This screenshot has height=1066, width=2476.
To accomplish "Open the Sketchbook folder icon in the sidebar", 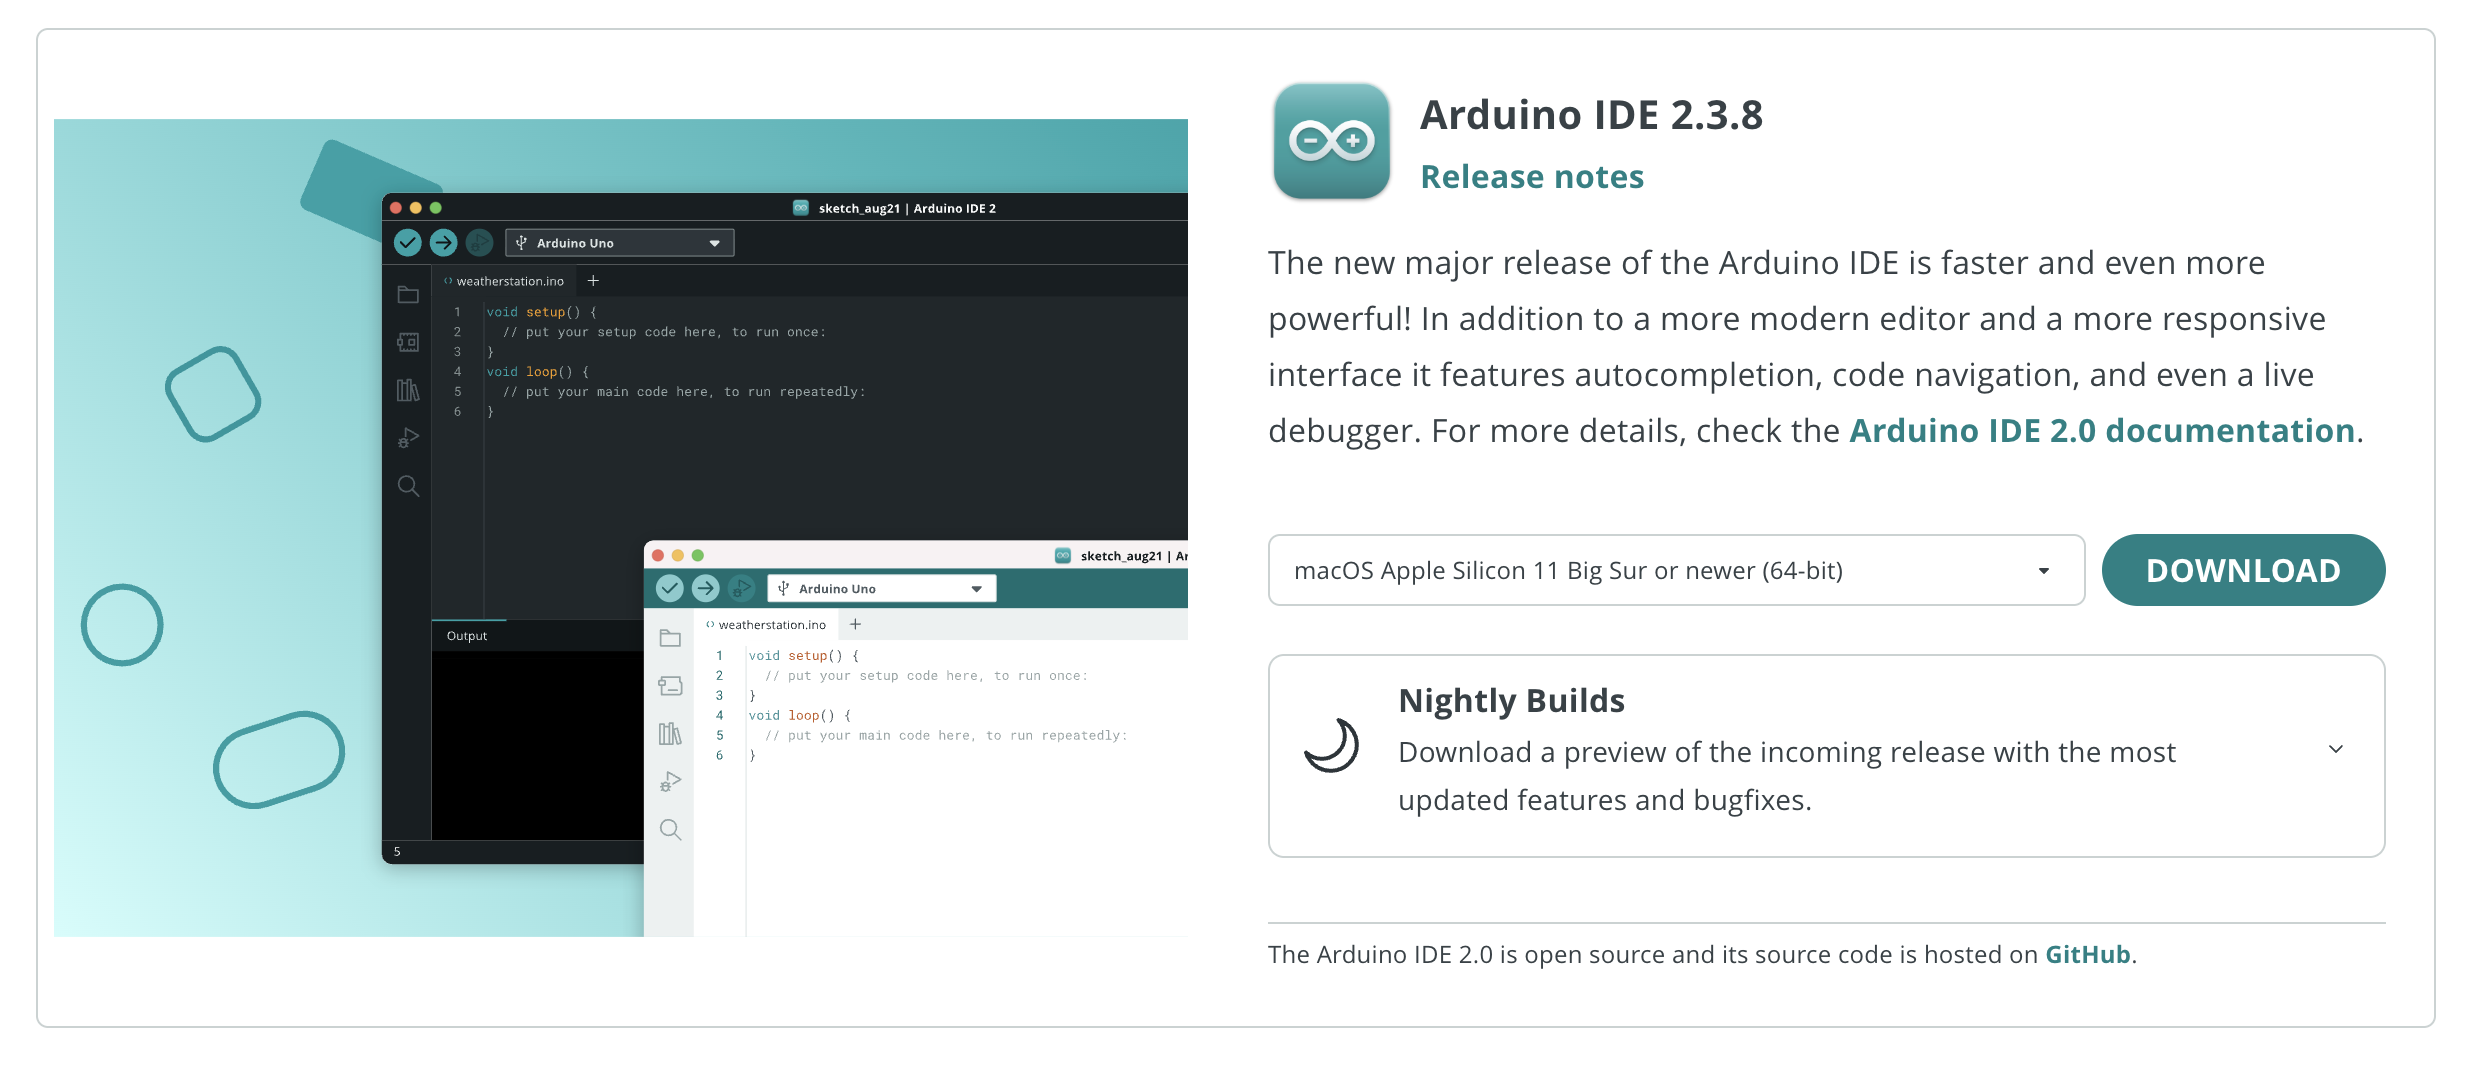I will click(x=408, y=294).
